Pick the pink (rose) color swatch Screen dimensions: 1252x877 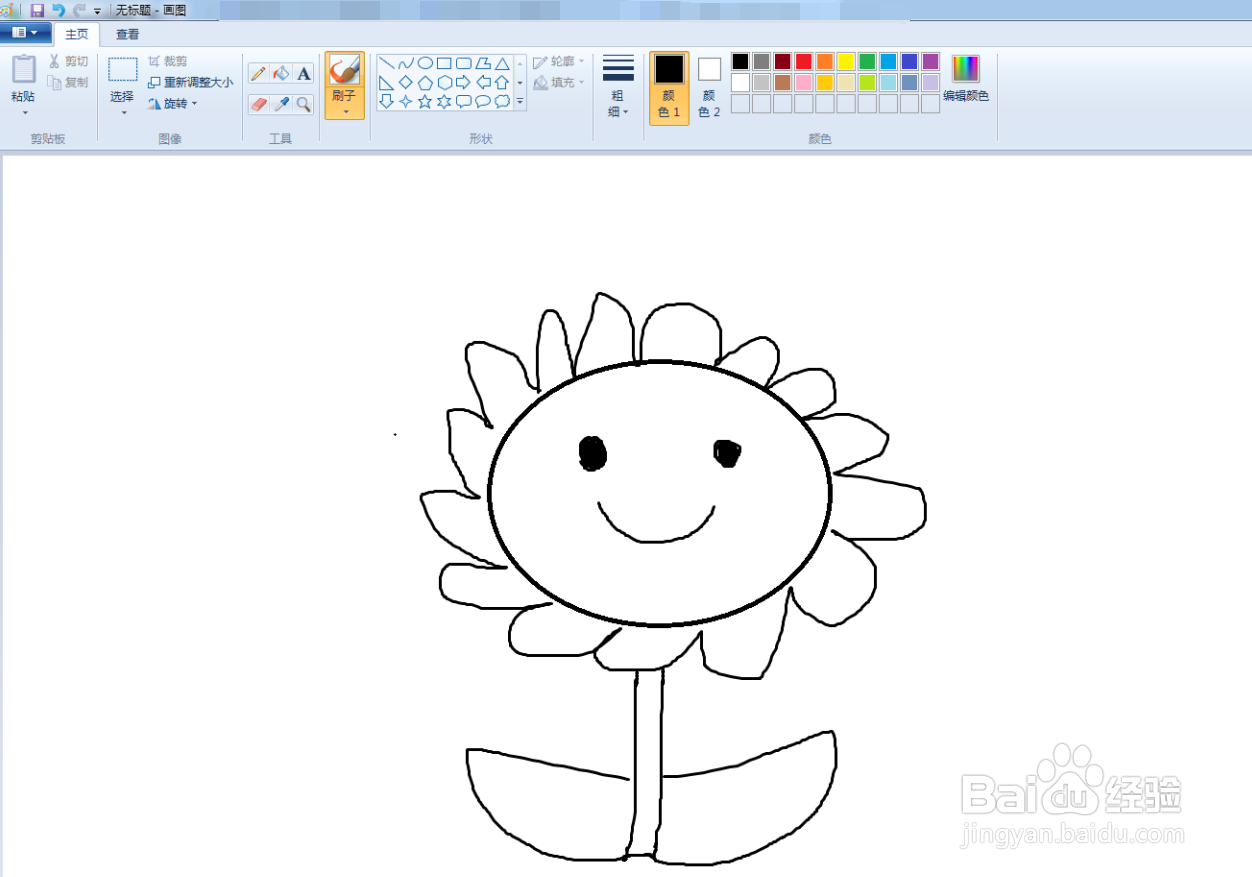(x=804, y=82)
